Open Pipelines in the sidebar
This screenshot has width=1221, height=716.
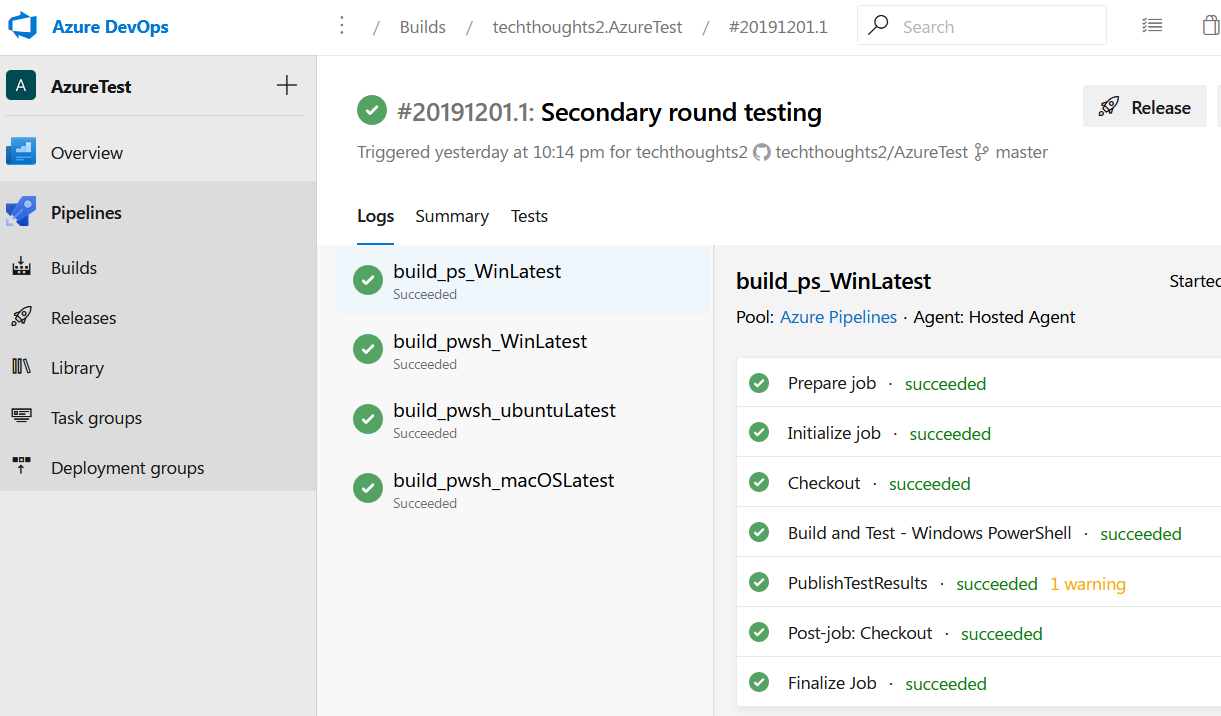click(158, 212)
